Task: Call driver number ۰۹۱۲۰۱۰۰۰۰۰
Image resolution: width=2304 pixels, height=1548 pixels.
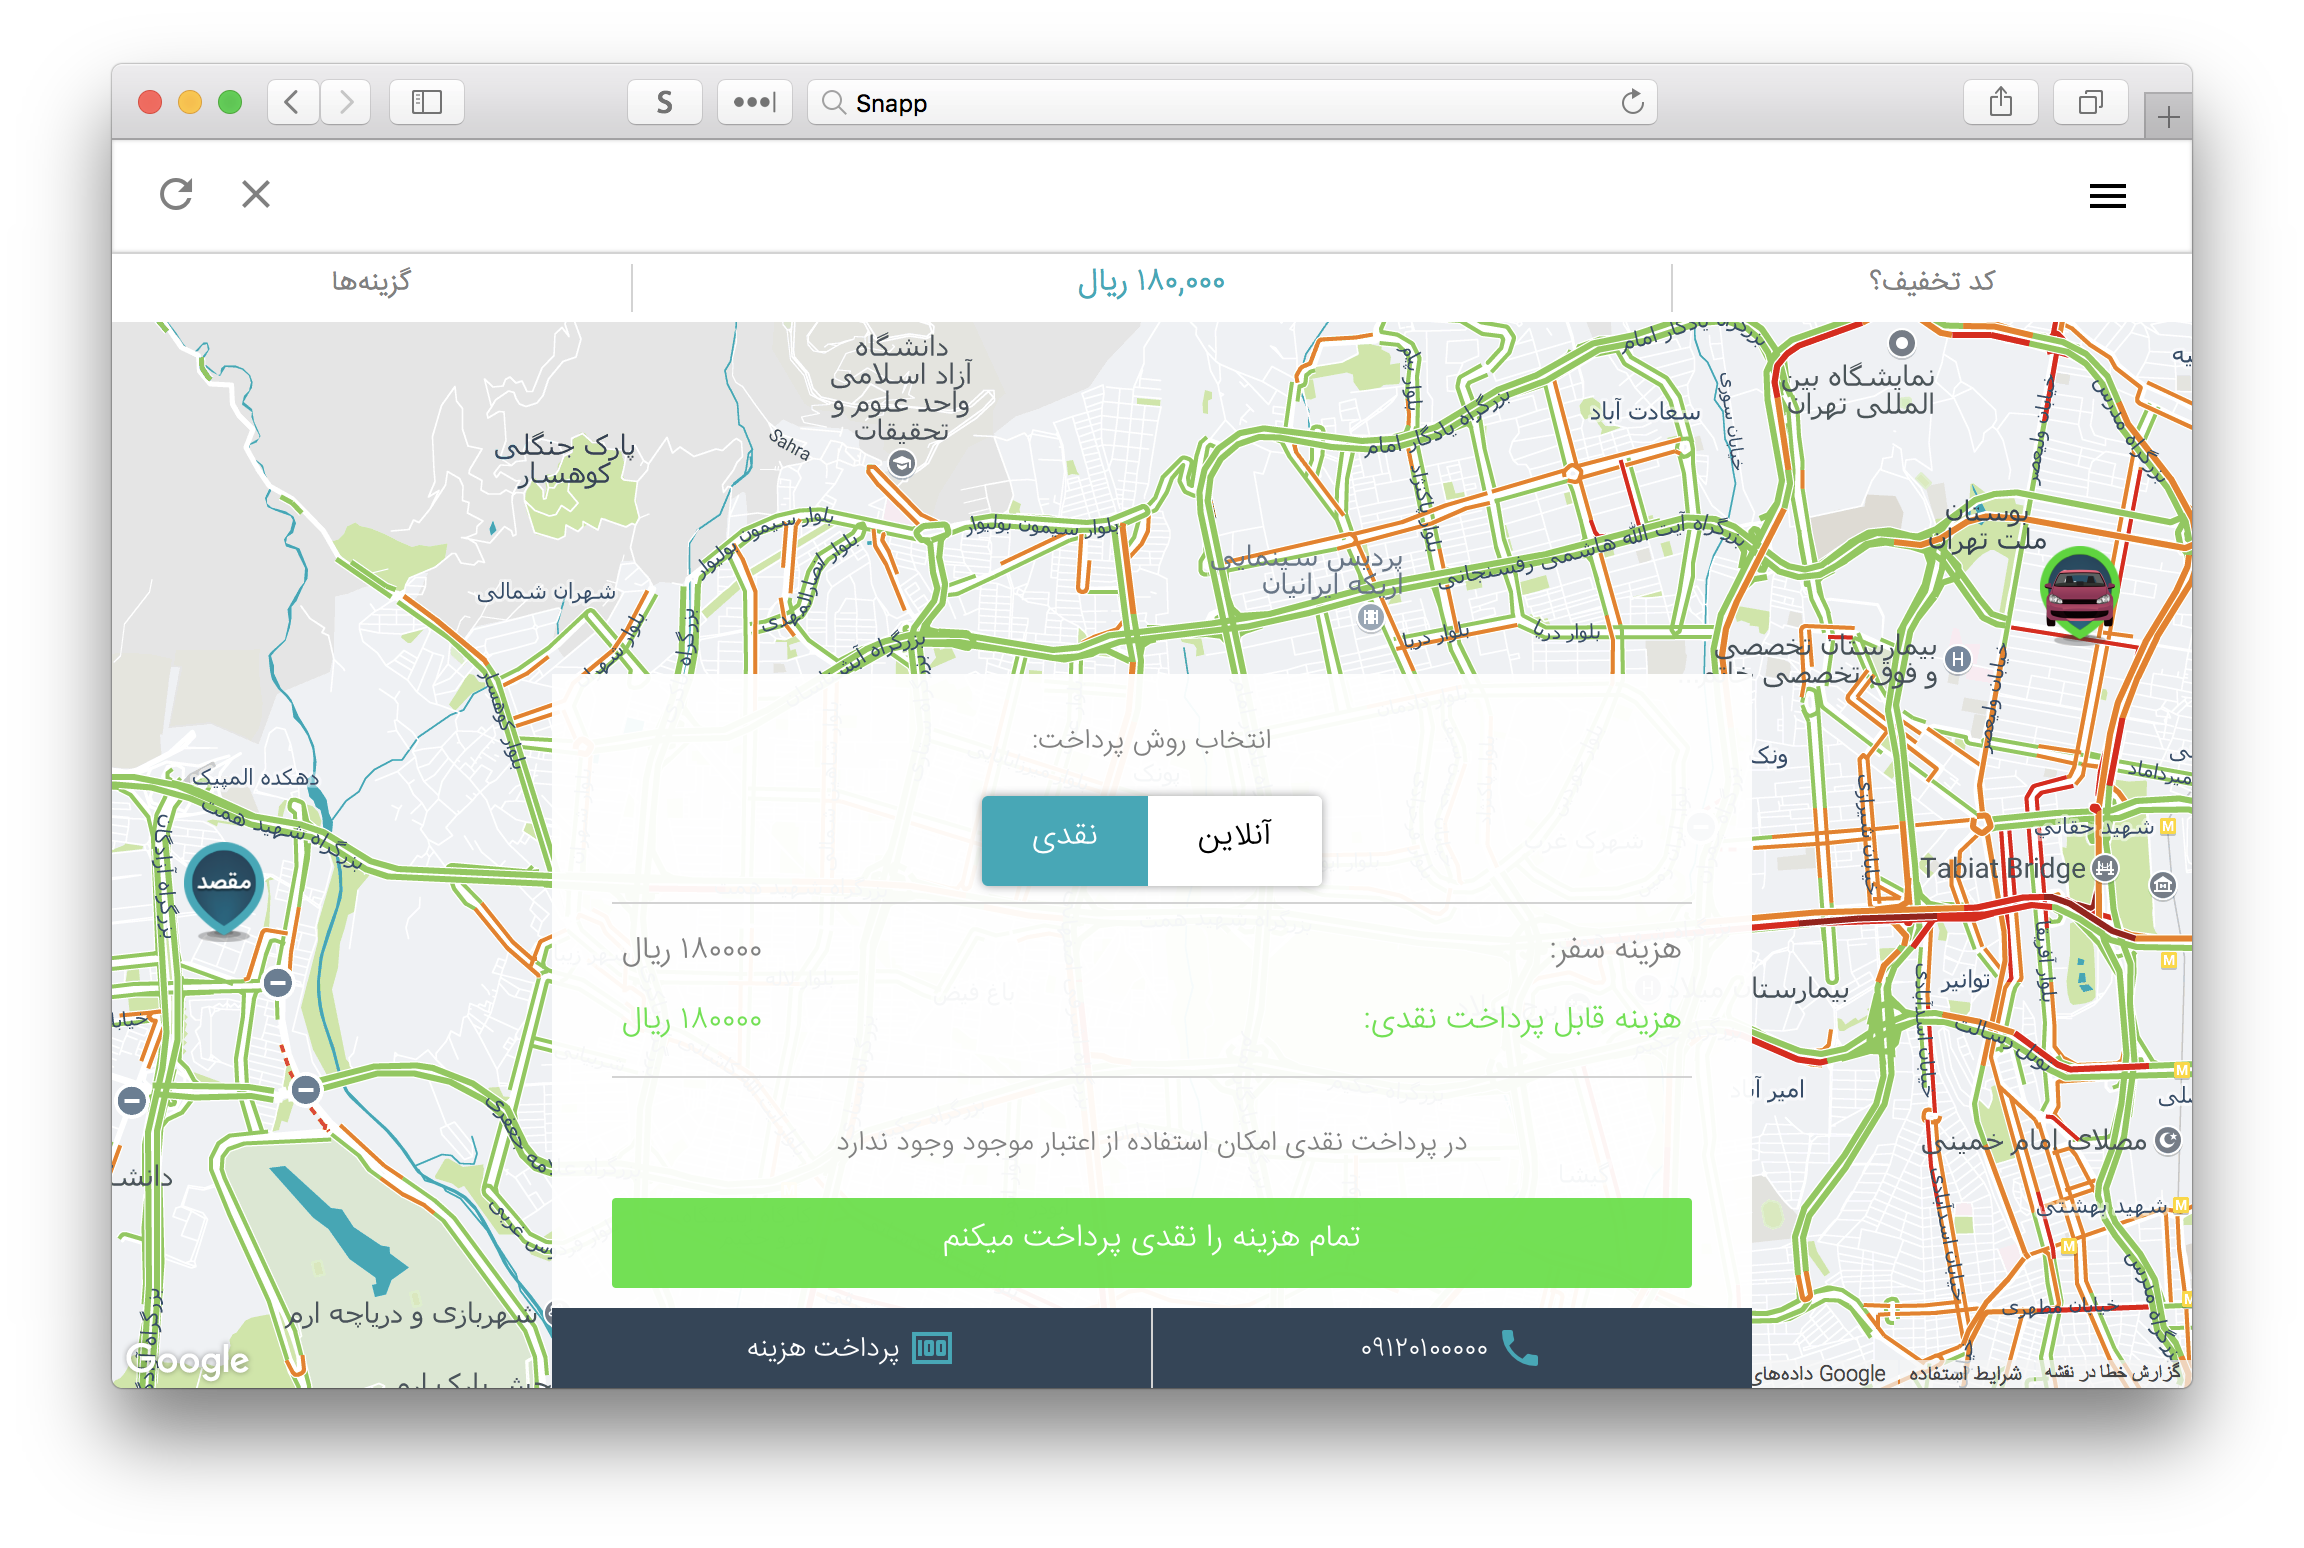Action: tap(1424, 1349)
